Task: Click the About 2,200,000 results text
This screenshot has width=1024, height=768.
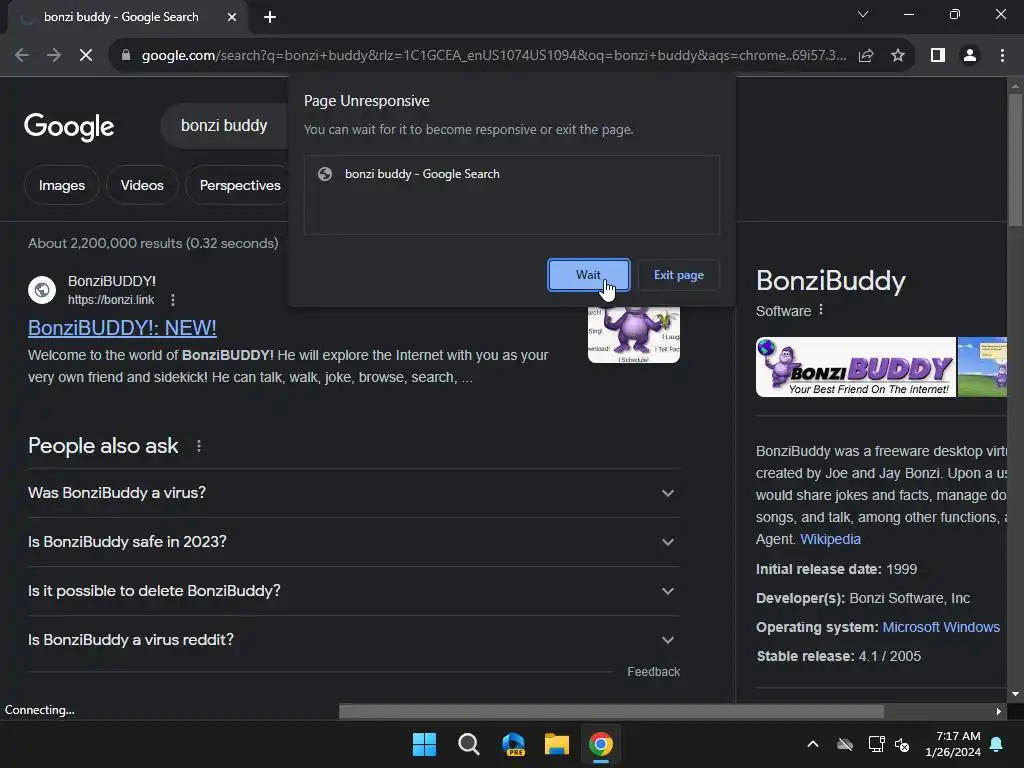Action: 153,244
